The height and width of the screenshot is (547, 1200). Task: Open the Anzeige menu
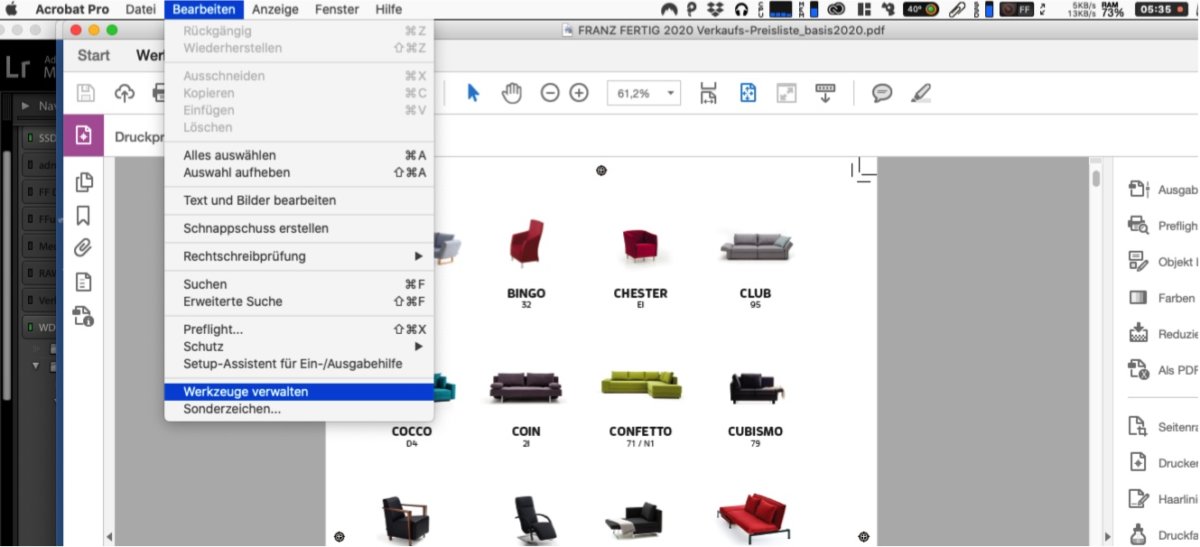(x=273, y=9)
